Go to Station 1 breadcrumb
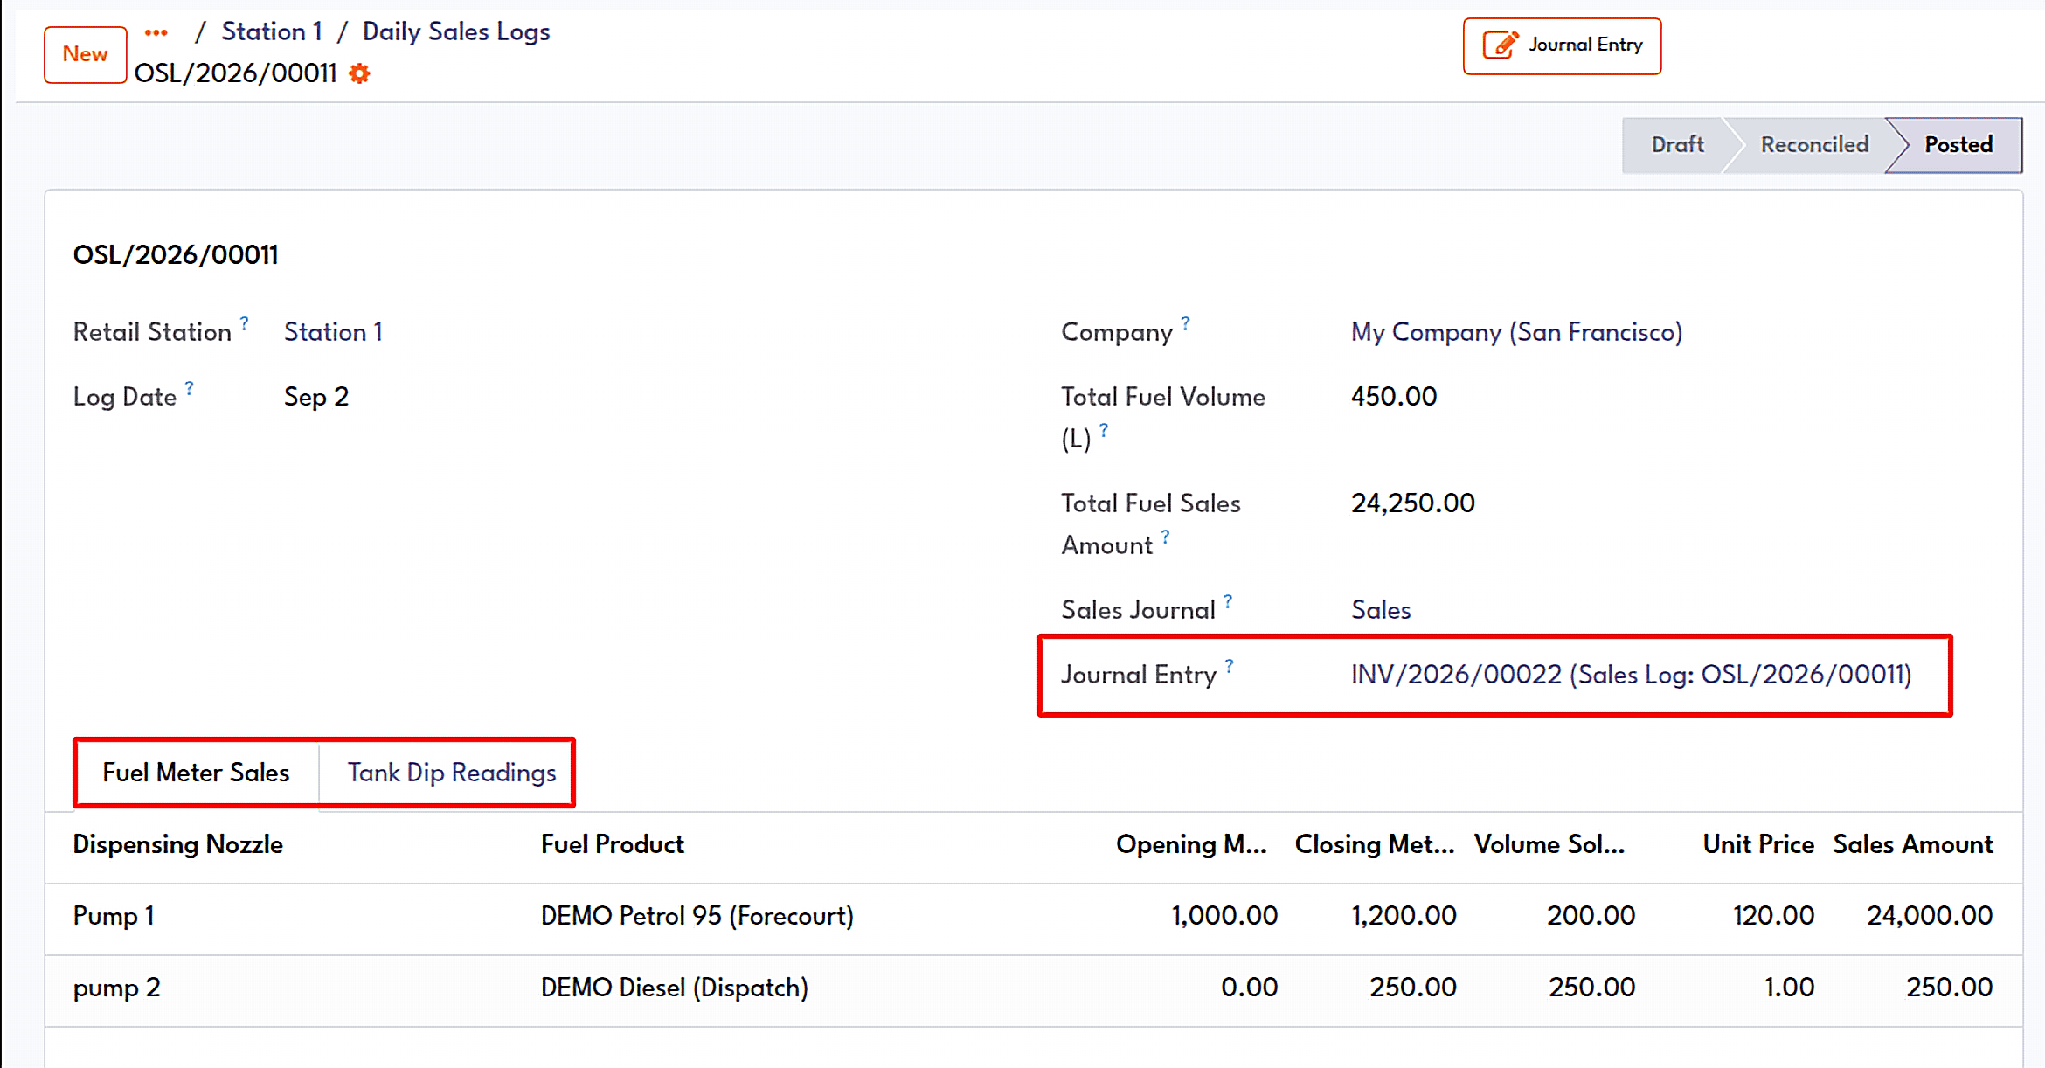This screenshot has width=2045, height=1068. [272, 31]
